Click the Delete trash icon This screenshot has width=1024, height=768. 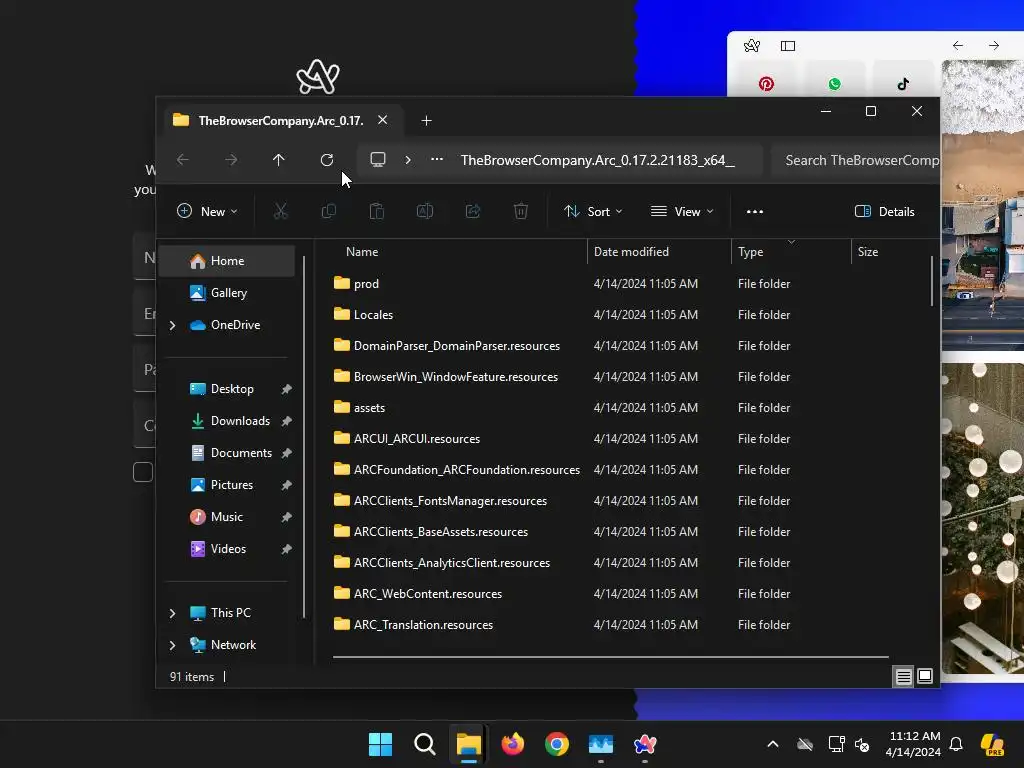click(x=521, y=212)
